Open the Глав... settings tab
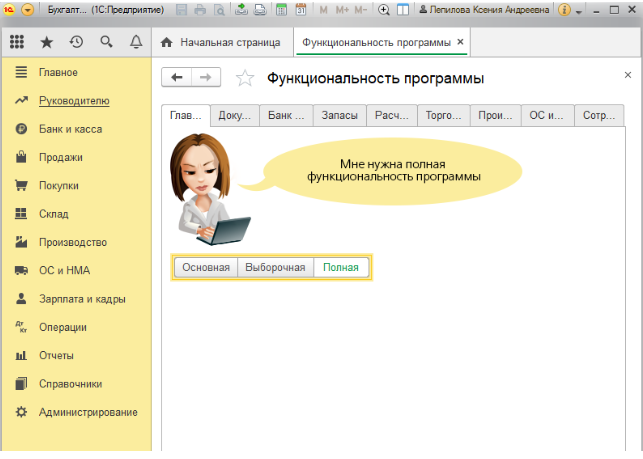The height and width of the screenshot is (459, 643). point(186,116)
